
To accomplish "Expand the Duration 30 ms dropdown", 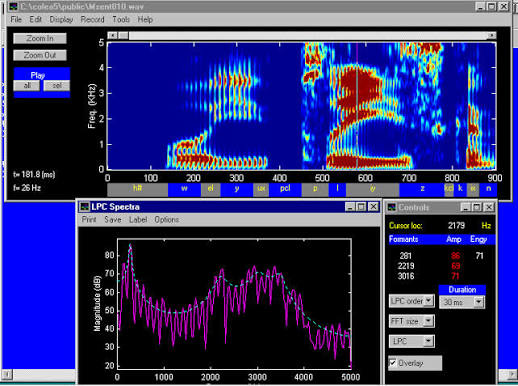I will coord(479,302).
